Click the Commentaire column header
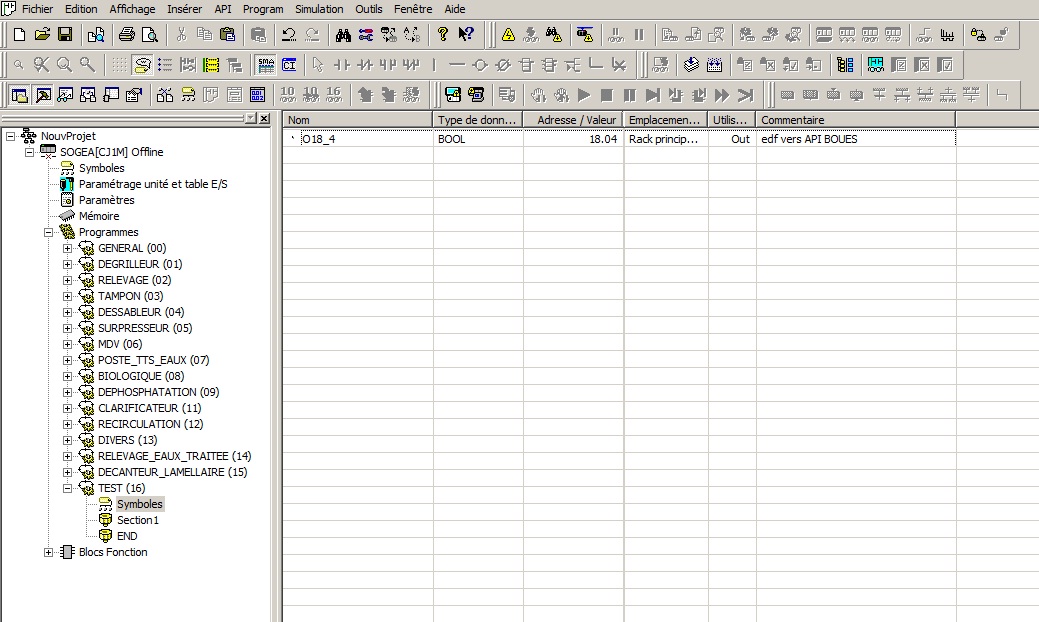 (x=855, y=120)
